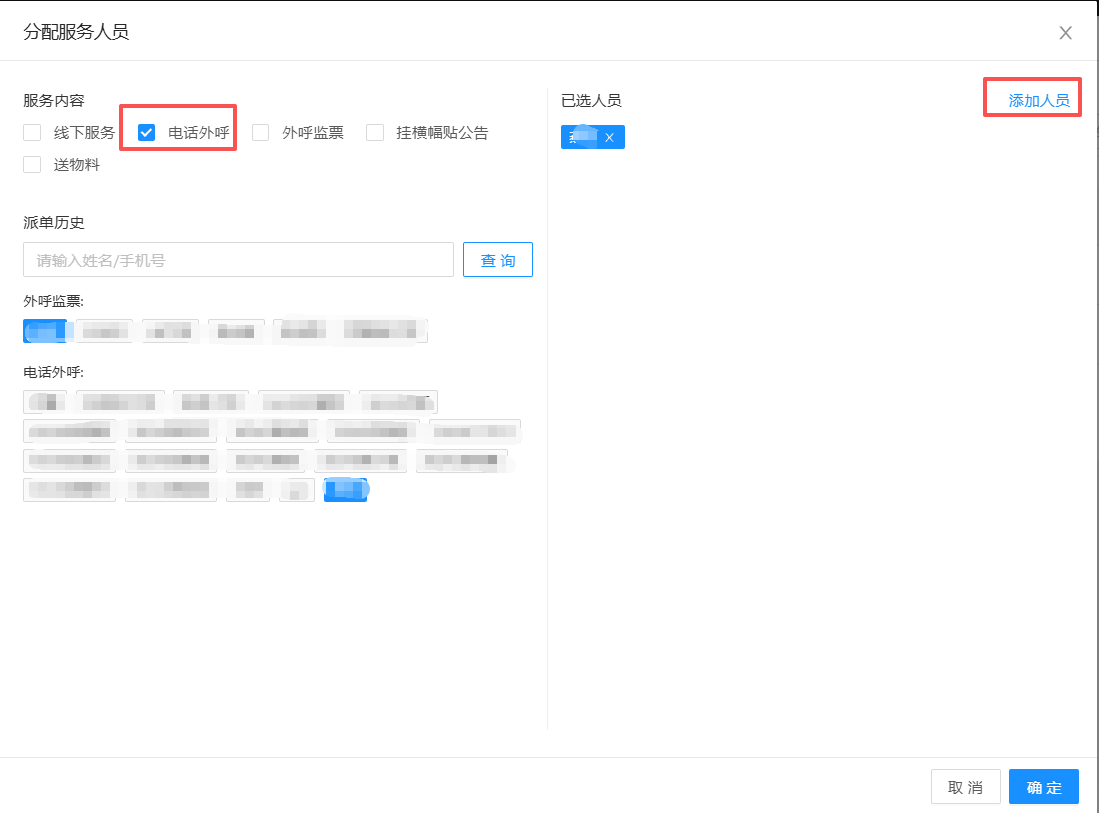Check the 挂横幅贴公告 option

click(x=375, y=133)
